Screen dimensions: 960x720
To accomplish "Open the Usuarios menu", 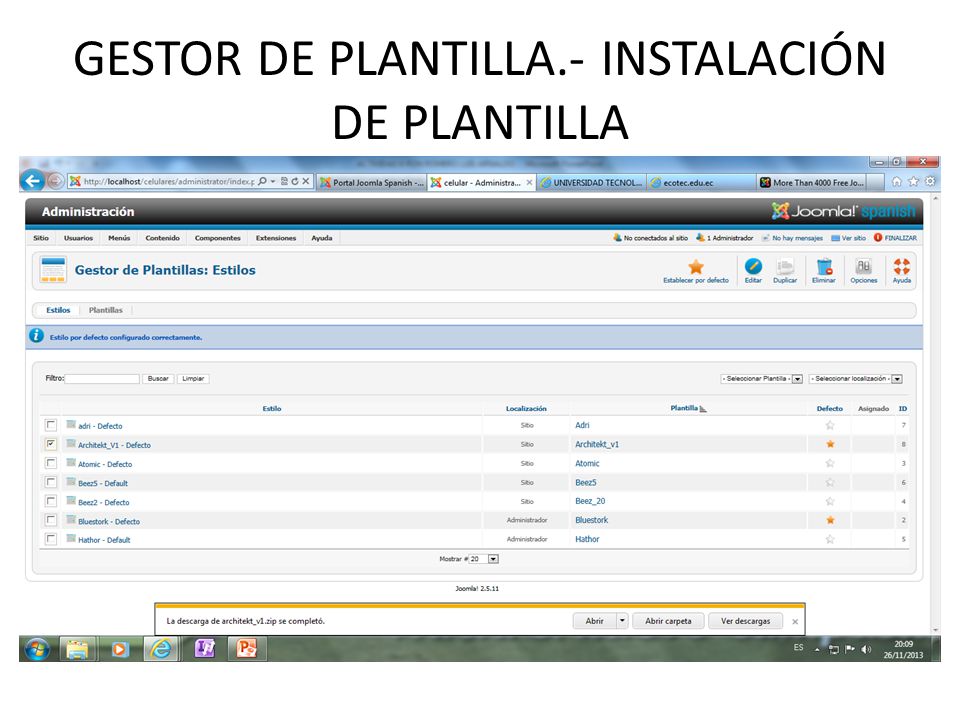I will point(78,238).
